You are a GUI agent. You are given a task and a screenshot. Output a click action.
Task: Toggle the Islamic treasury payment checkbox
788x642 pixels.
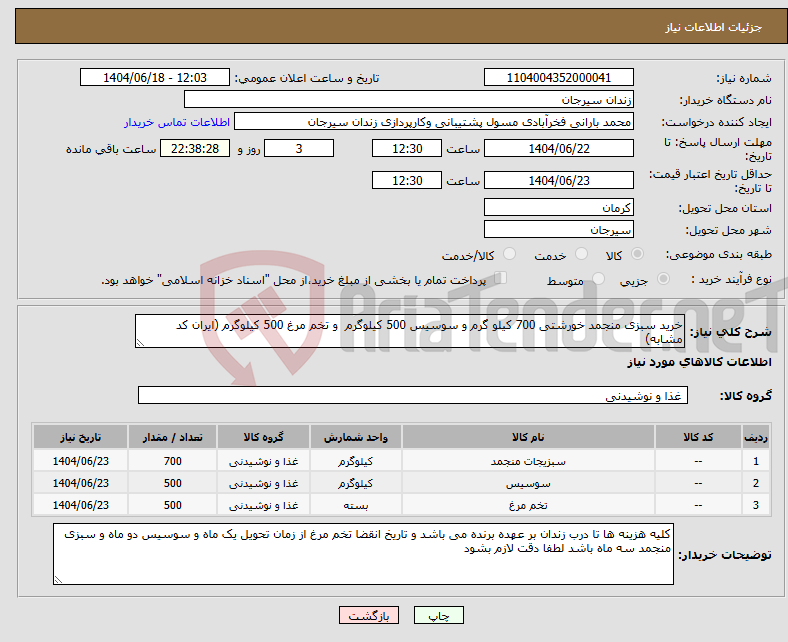501,280
